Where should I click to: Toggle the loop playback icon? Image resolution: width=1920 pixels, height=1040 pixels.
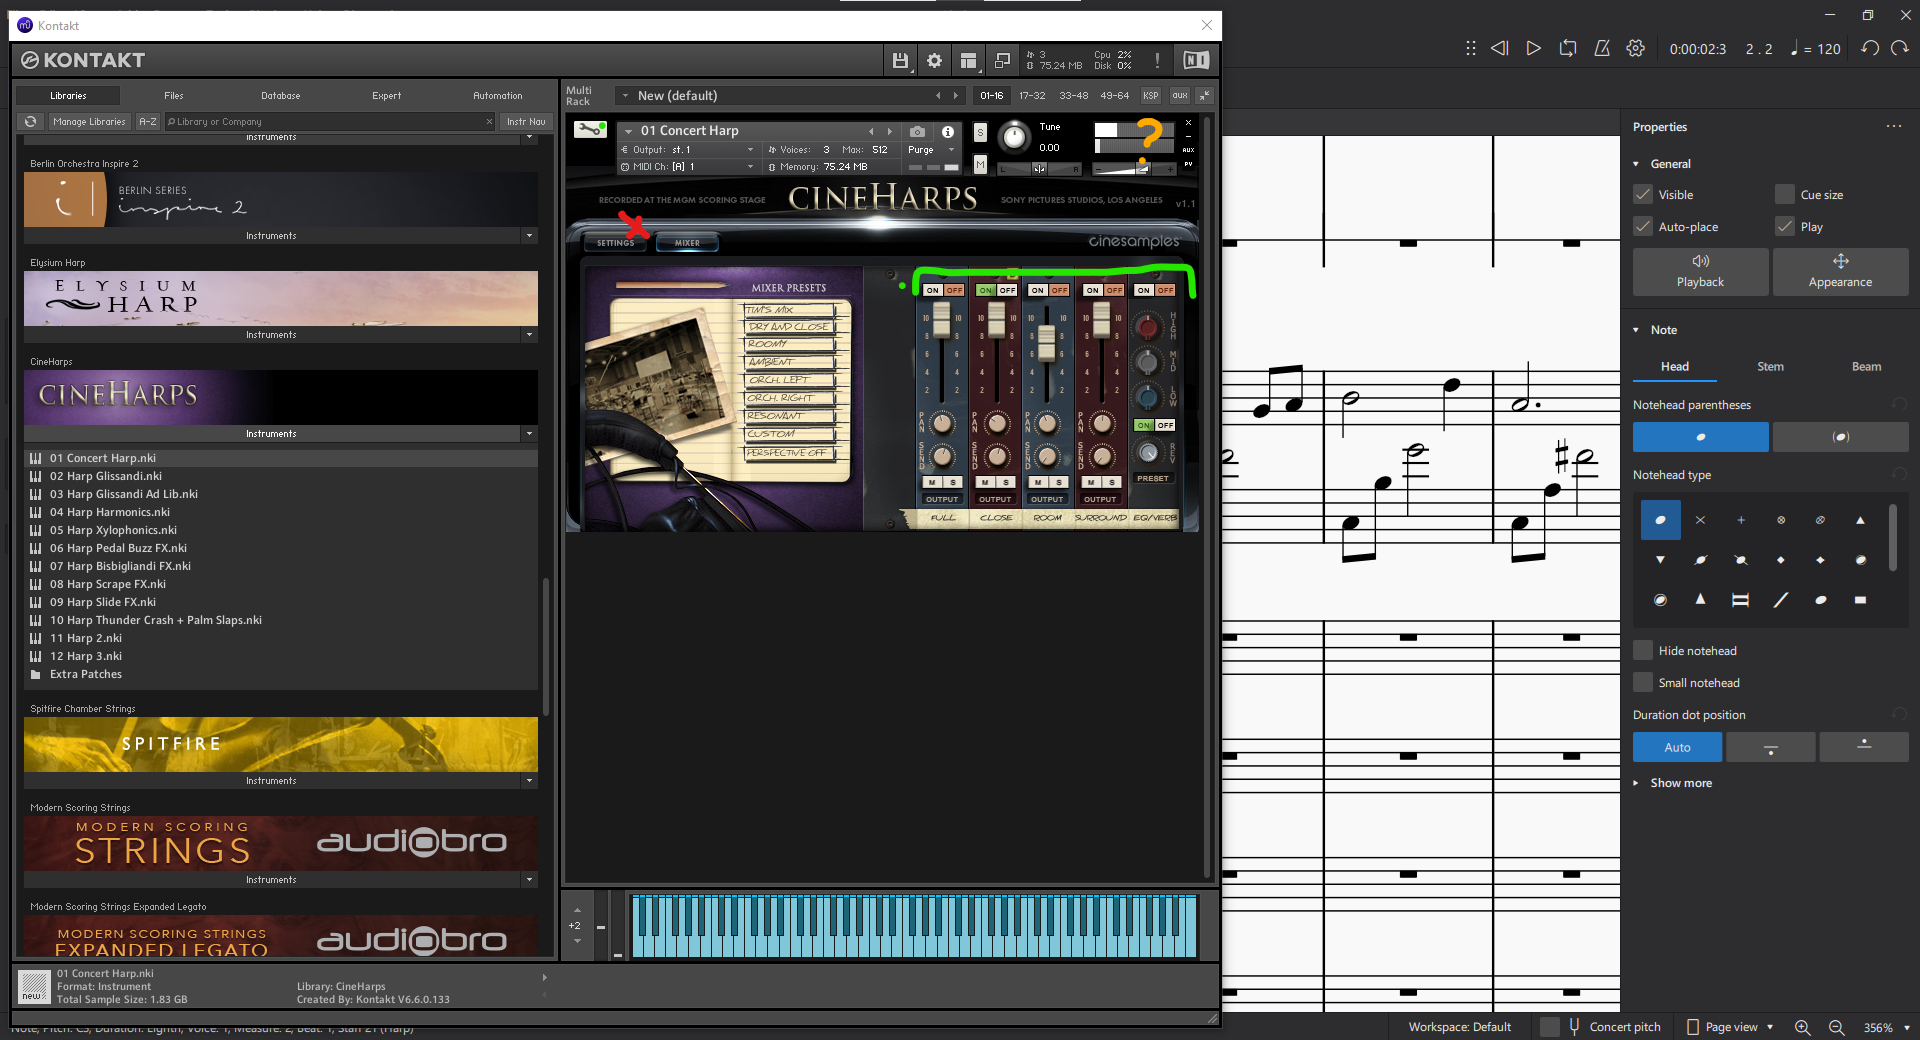[1567, 47]
